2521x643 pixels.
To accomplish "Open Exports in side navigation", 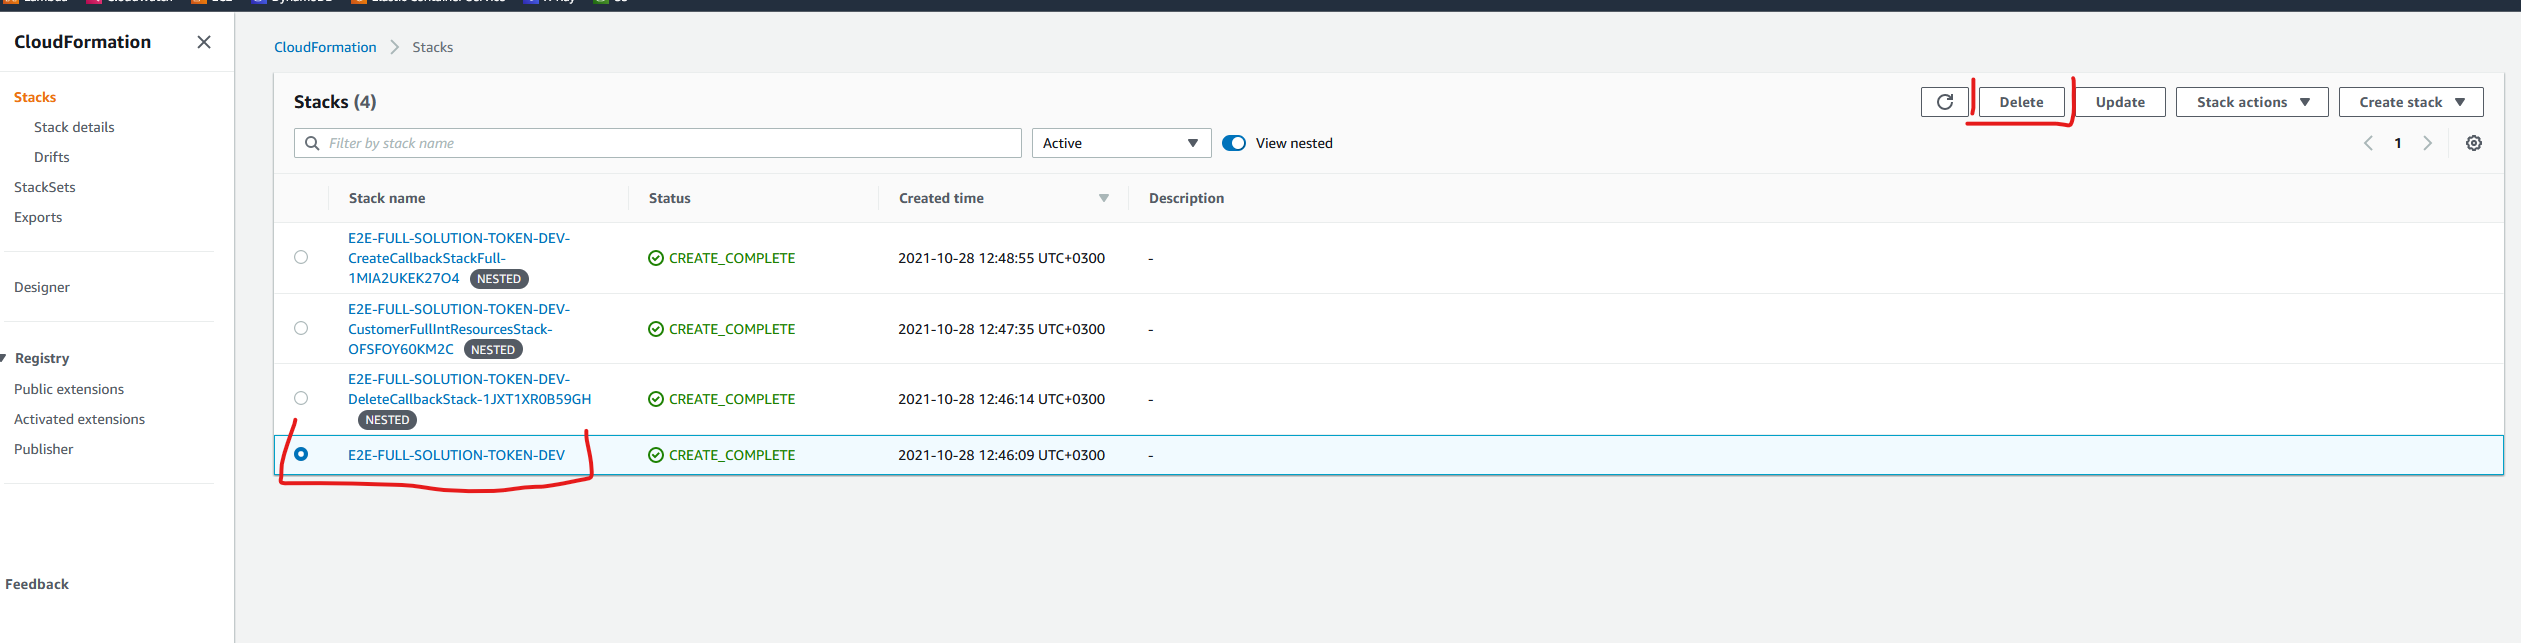I will (x=38, y=217).
